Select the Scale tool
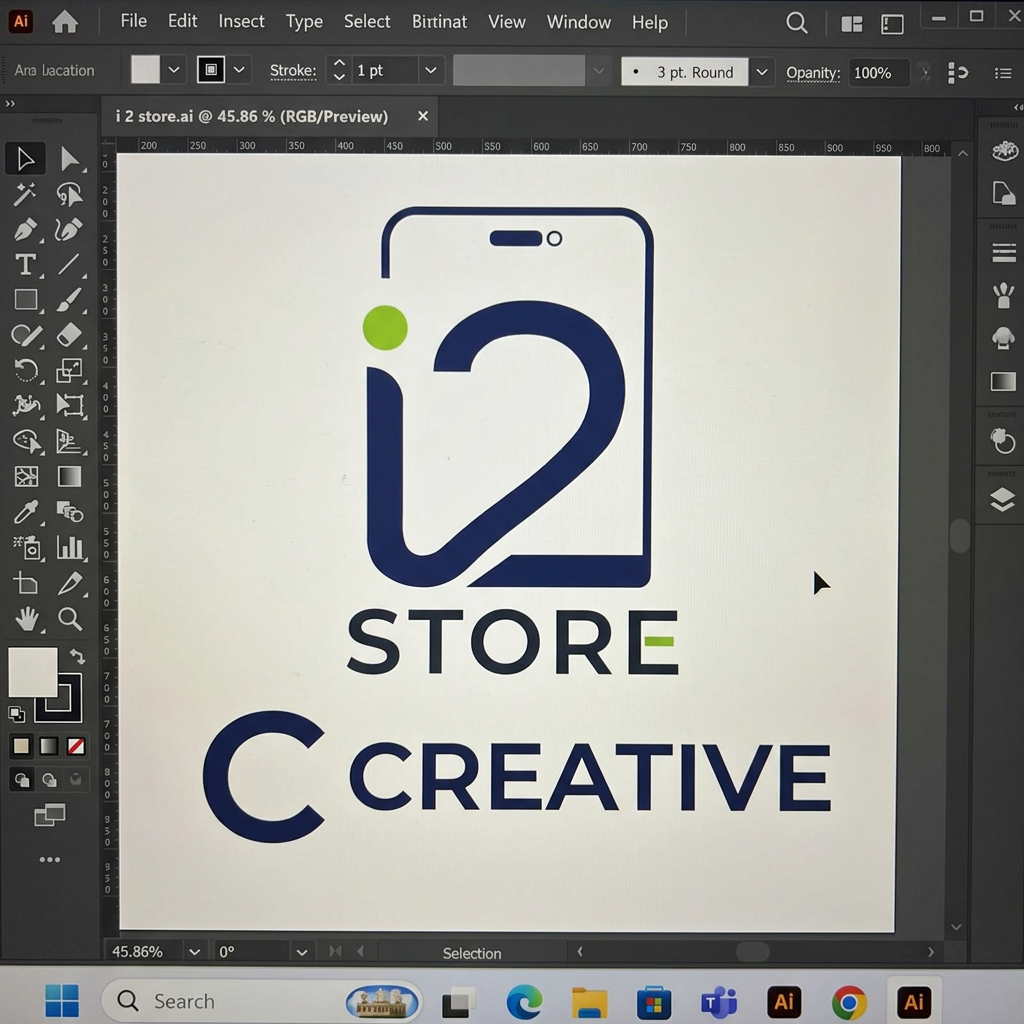This screenshot has width=1024, height=1024. click(x=69, y=370)
